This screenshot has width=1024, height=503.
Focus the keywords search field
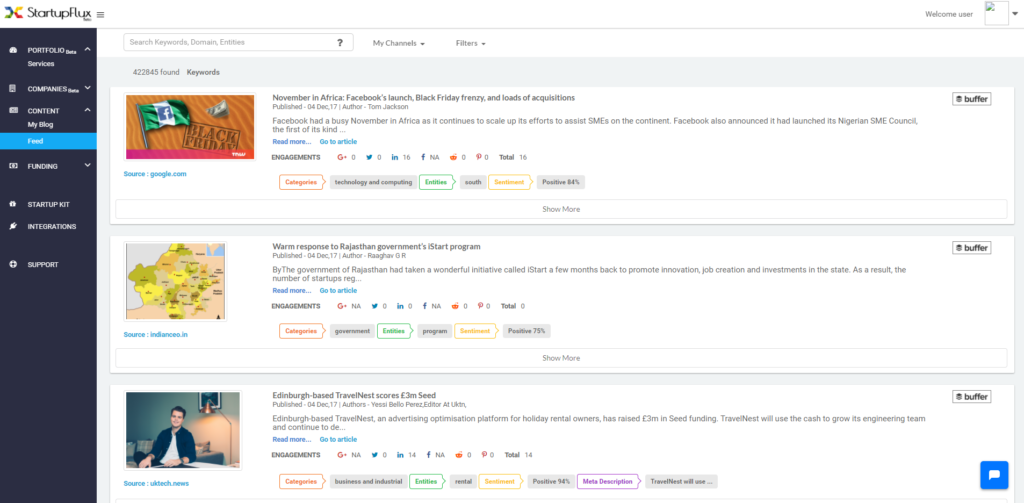(238, 42)
